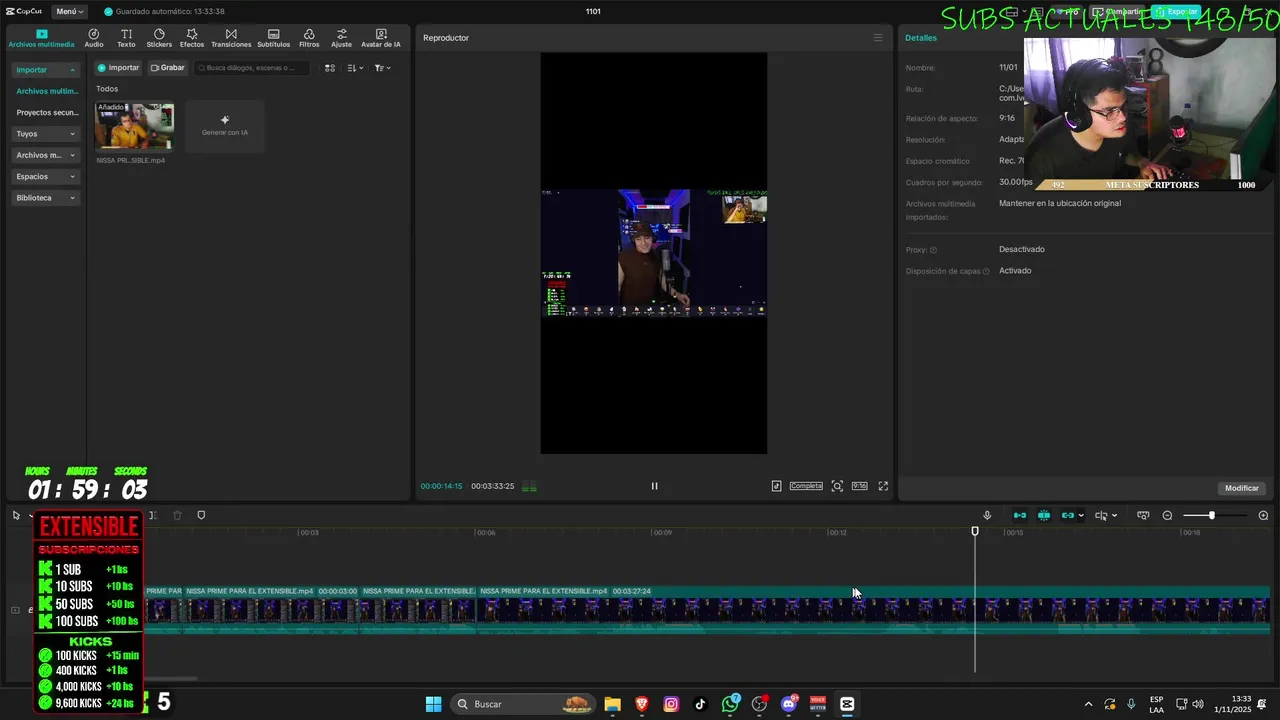Open the 9:16 aspect ratio button
Screen dimensions: 1280x720
coord(859,486)
